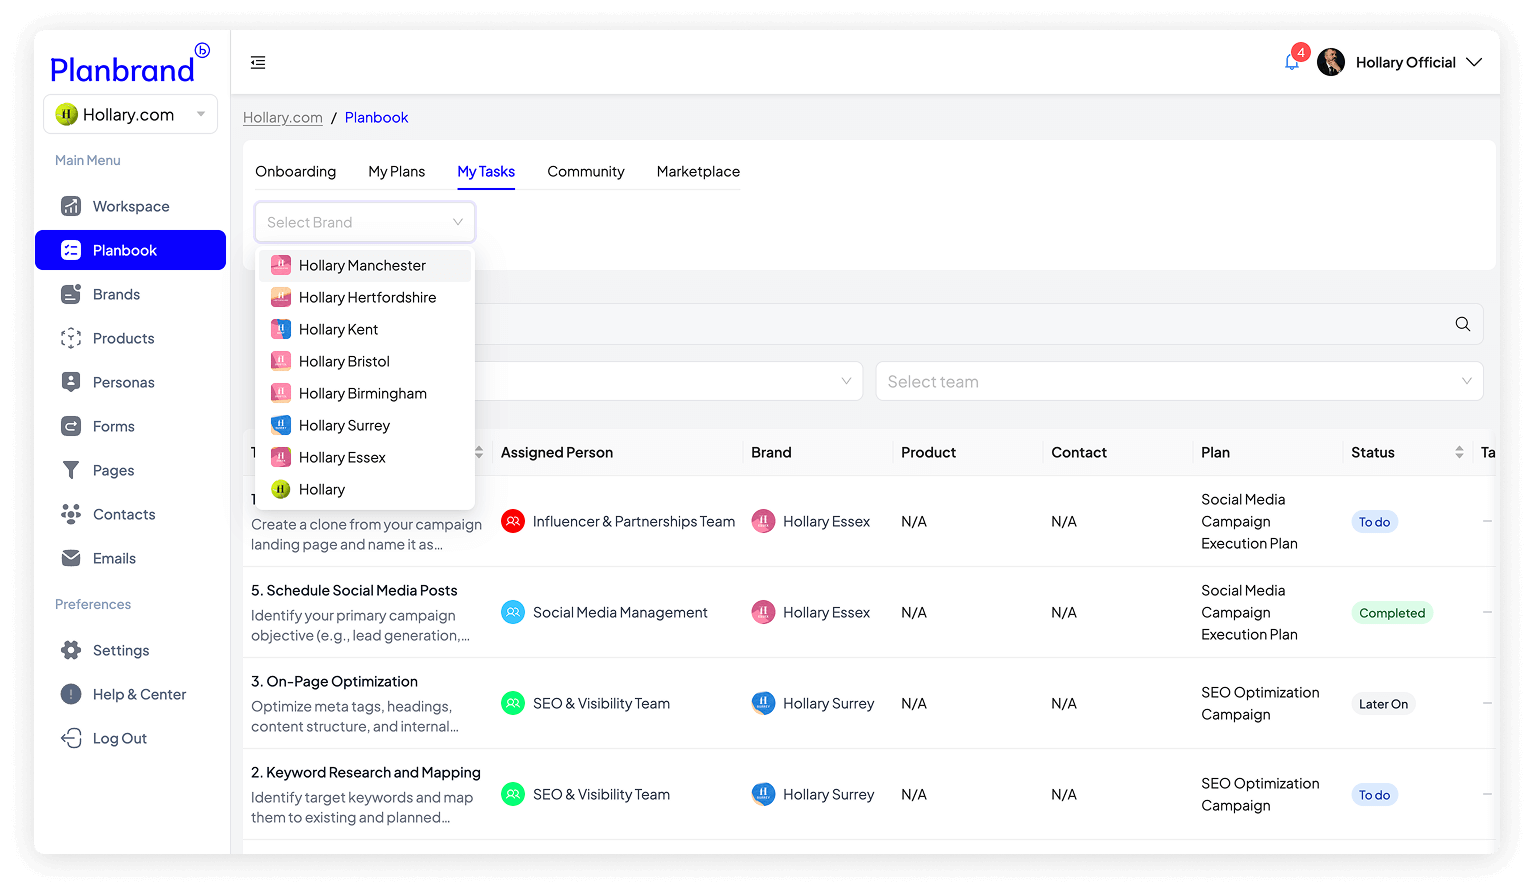Expand the Select team dropdown
This screenshot has width=1534, height=892.
click(x=1178, y=382)
